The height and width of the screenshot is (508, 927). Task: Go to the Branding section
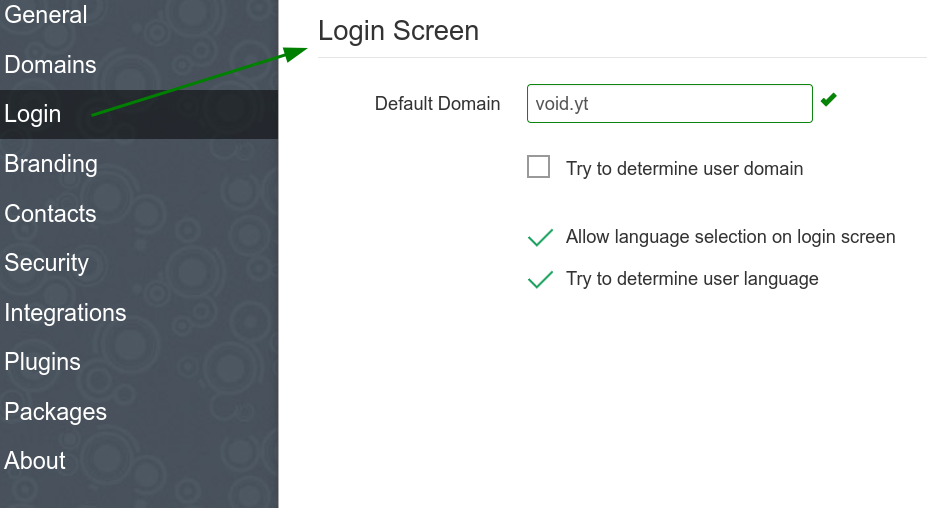[51, 164]
